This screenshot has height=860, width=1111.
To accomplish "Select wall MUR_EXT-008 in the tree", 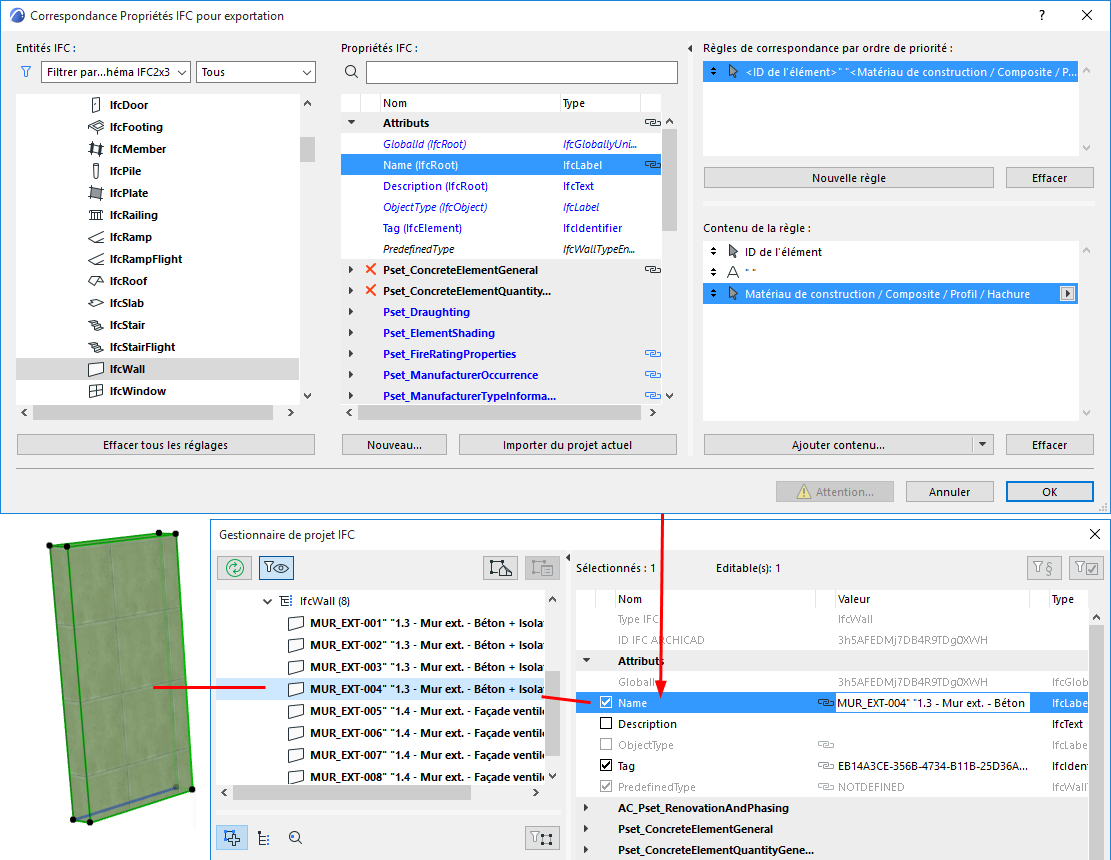I will (427, 777).
